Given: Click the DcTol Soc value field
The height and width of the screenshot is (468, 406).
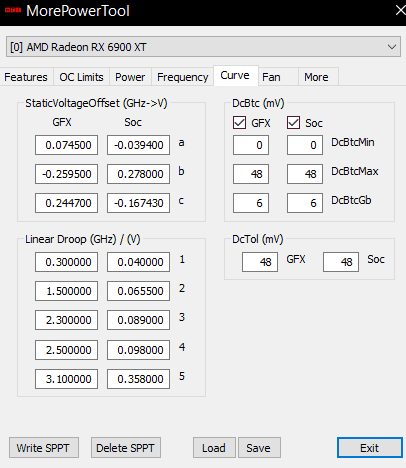Looking at the screenshot, I should [x=341, y=262].
